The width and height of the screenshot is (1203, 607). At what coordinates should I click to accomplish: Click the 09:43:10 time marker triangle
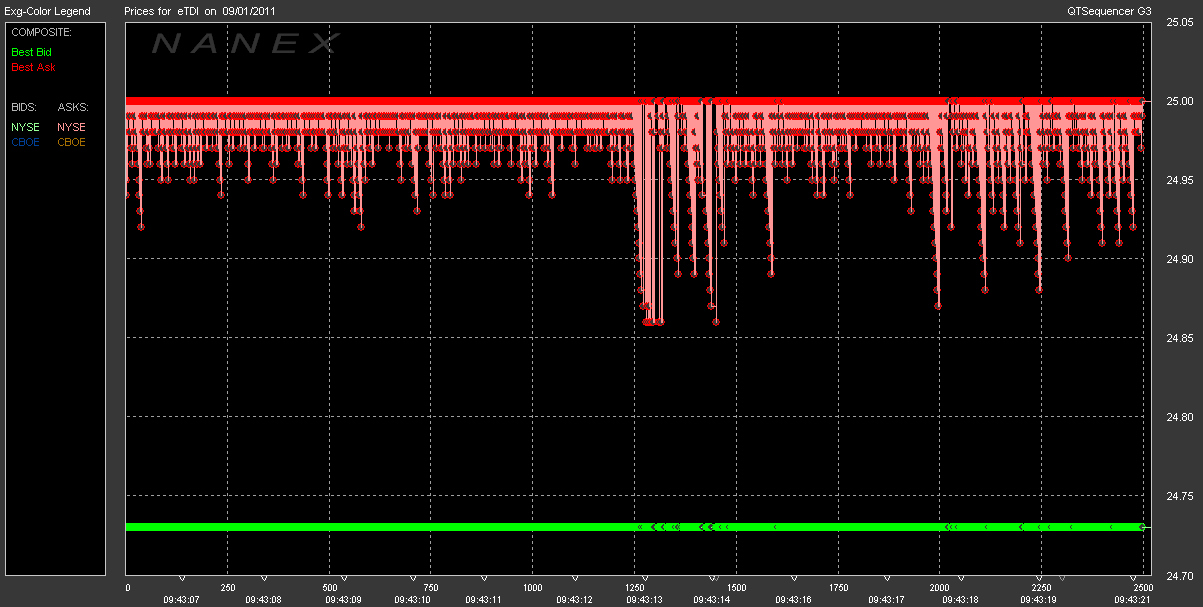tap(412, 578)
